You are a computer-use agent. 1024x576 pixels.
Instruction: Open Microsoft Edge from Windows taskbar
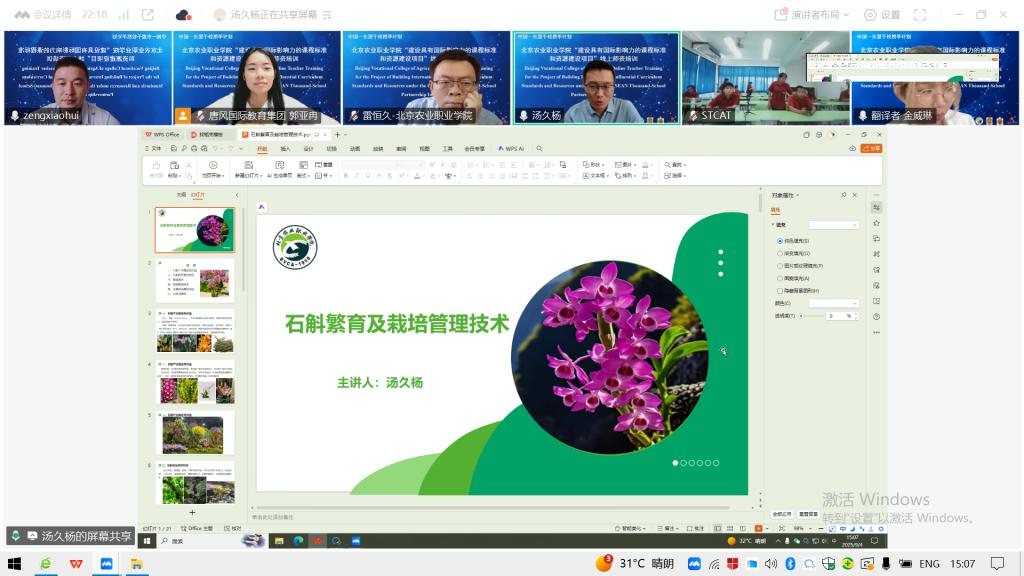click(x=46, y=564)
